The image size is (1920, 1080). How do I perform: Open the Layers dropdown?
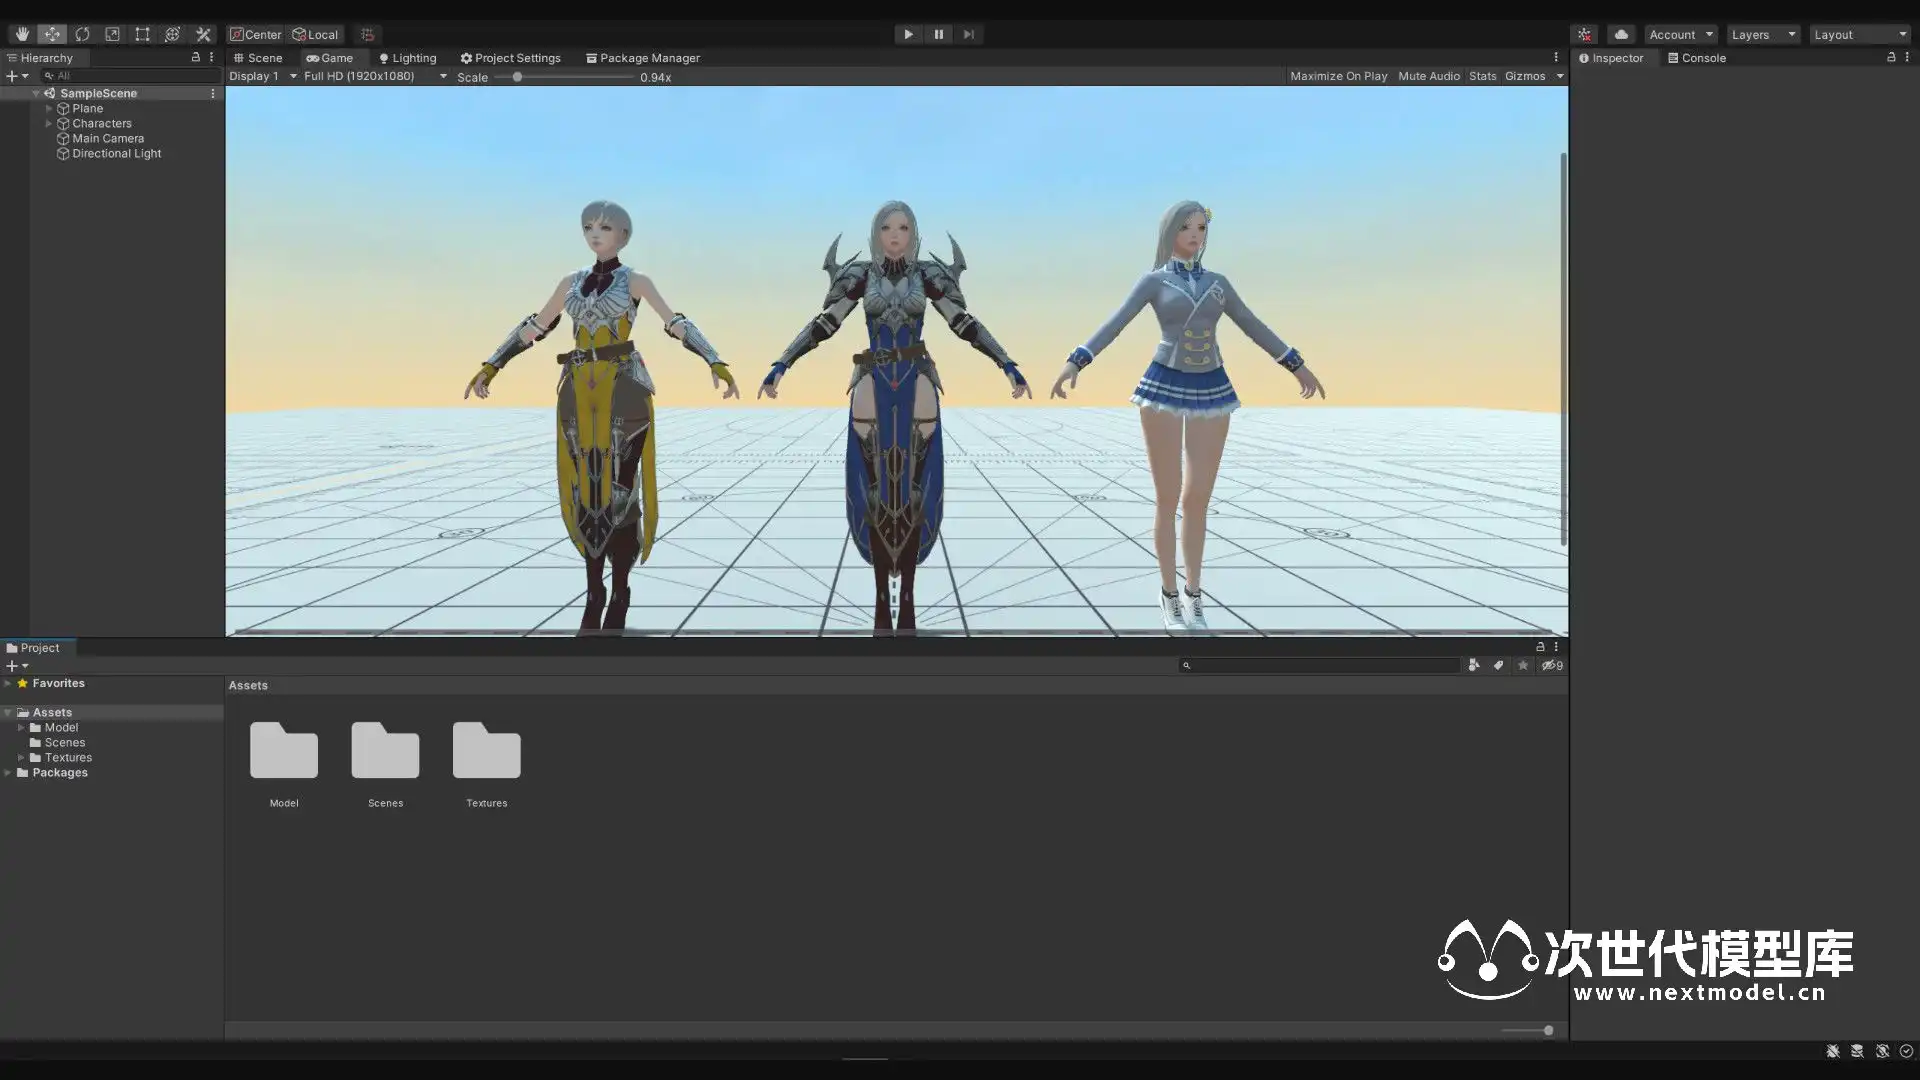tap(1762, 34)
